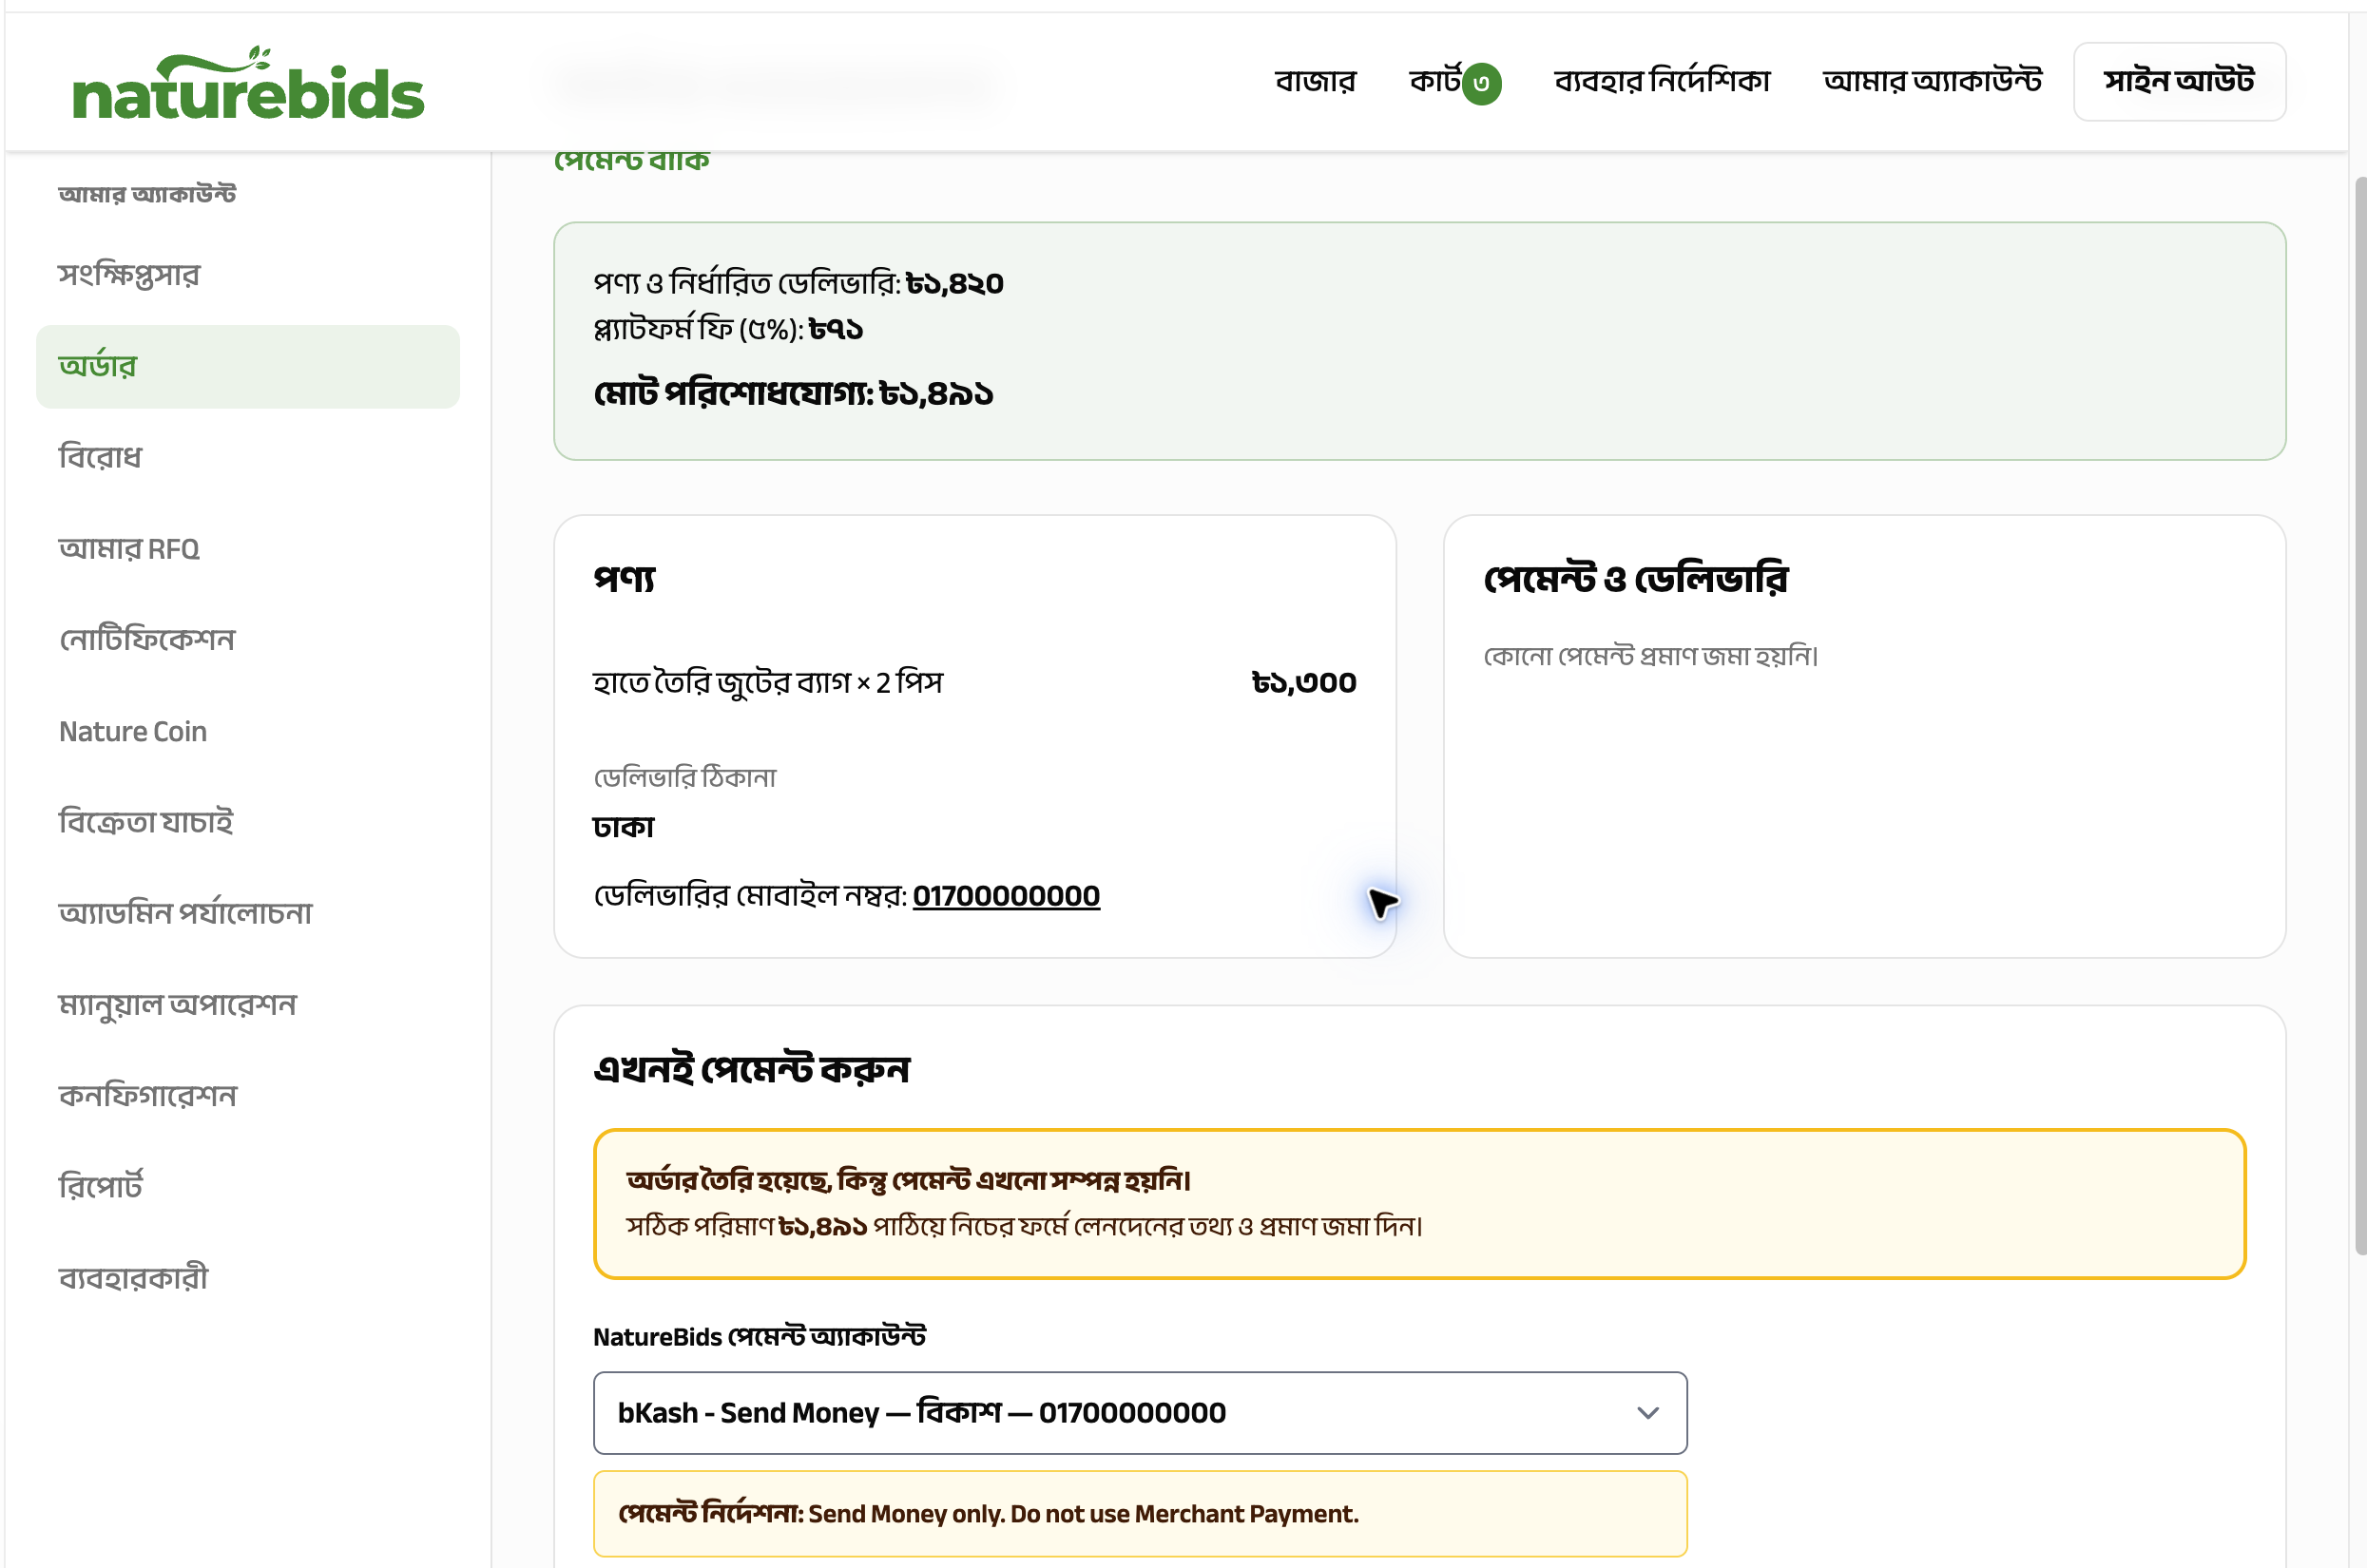Open নোটিফিকেশন in the sidebar
The height and width of the screenshot is (1568, 2367).
pos(247,640)
